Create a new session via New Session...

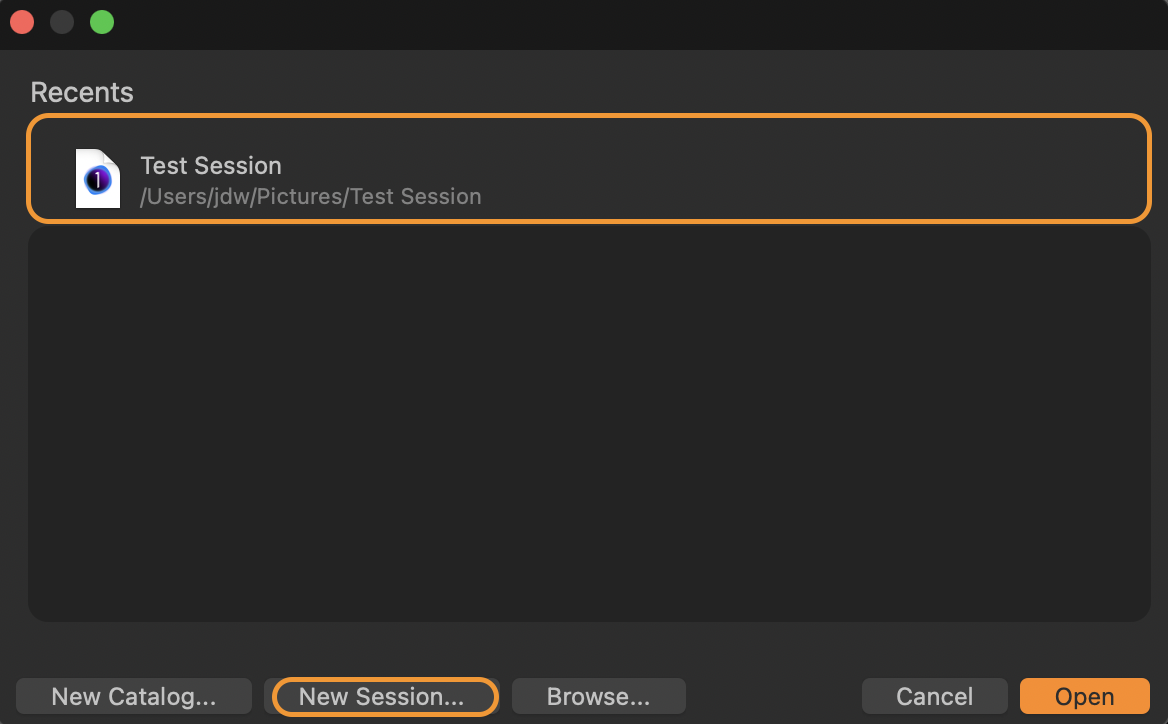click(x=381, y=696)
